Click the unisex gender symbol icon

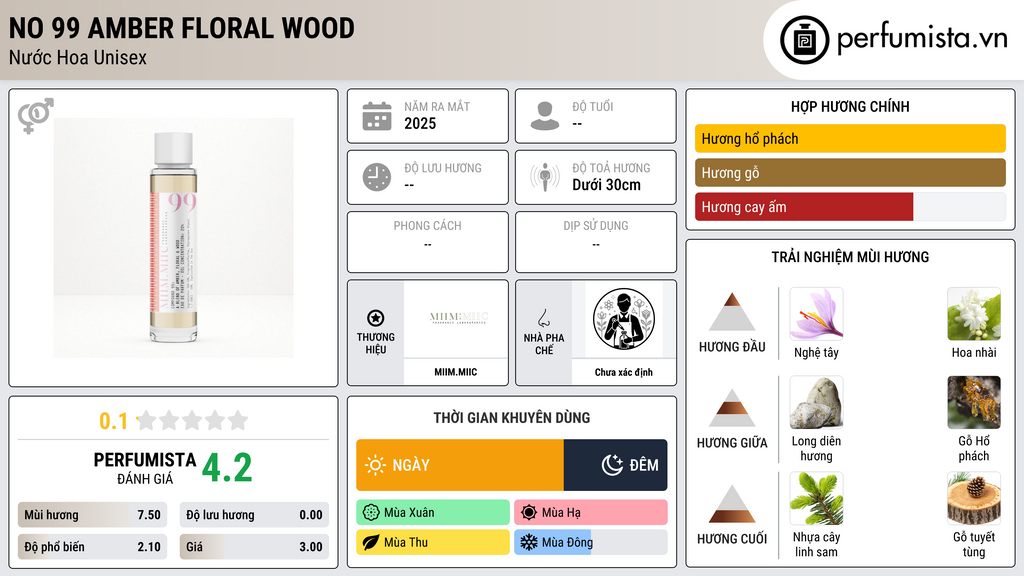click(35, 116)
